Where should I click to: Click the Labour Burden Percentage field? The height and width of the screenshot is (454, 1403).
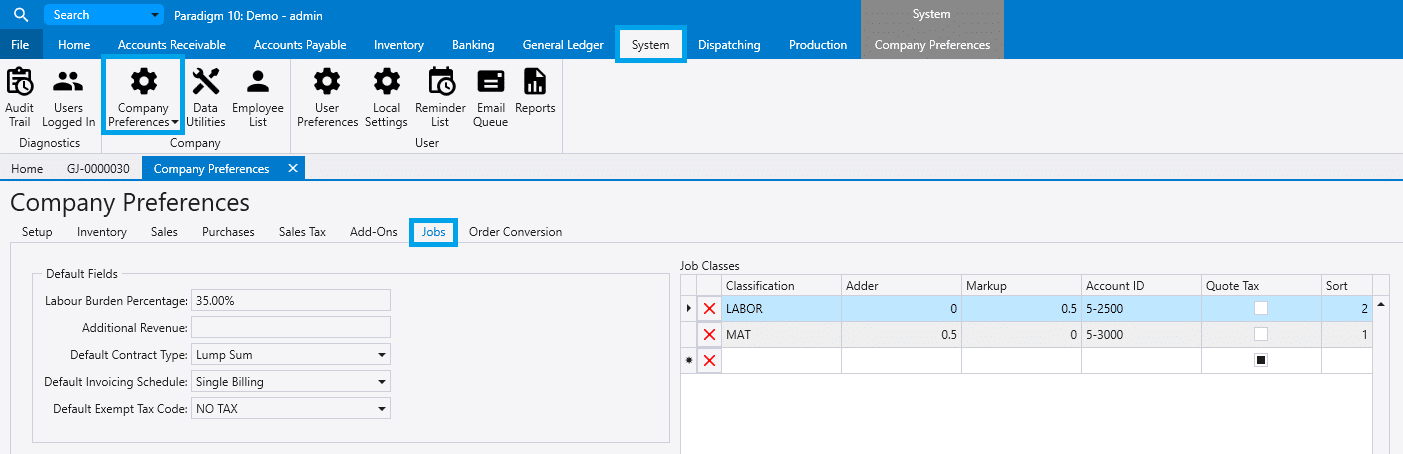(290, 300)
